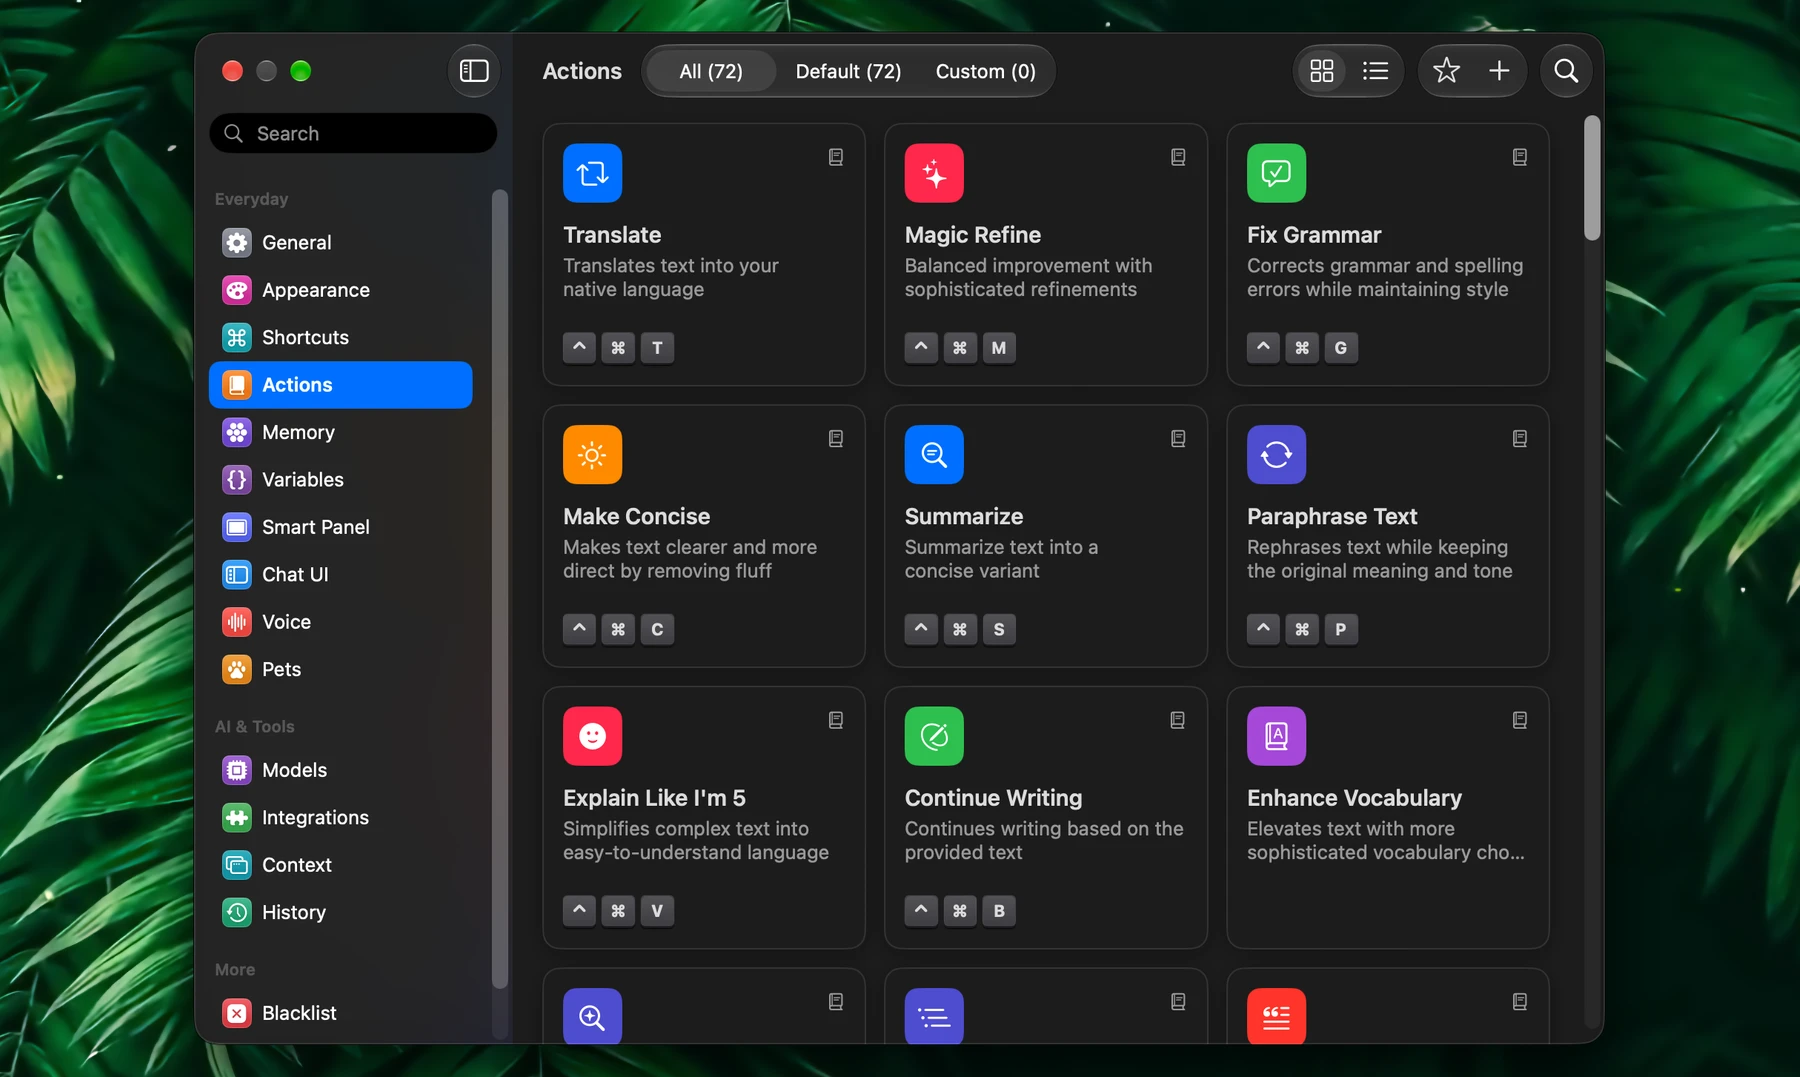Click the Summarize blue icon
Image resolution: width=1800 pixels, height=1077 pixels.
pos(934,455)
